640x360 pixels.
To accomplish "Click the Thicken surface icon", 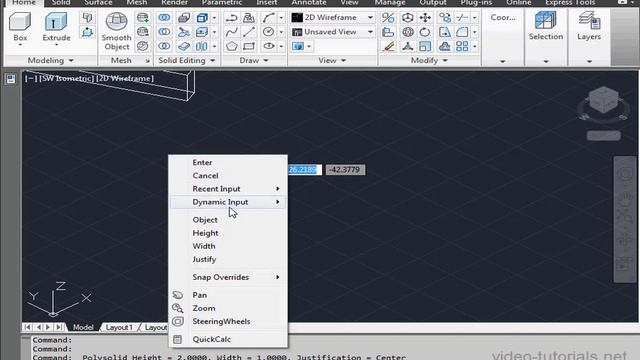I will point(184,46).
